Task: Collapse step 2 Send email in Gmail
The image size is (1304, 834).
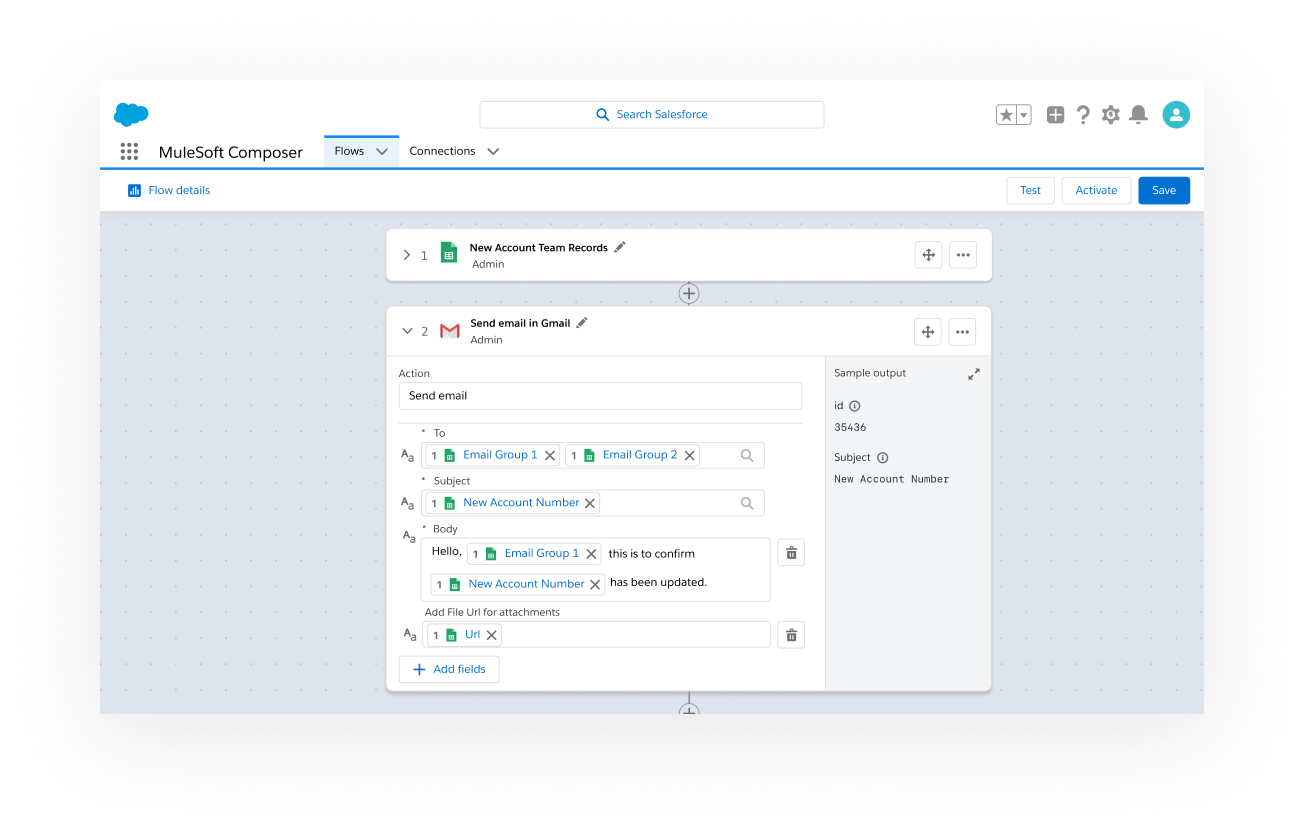Action: tap(406, 331)
